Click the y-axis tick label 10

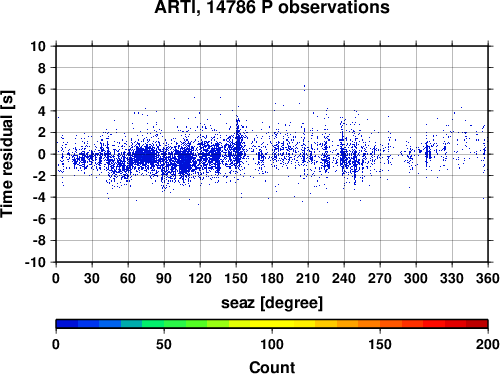tap(38, 46)
